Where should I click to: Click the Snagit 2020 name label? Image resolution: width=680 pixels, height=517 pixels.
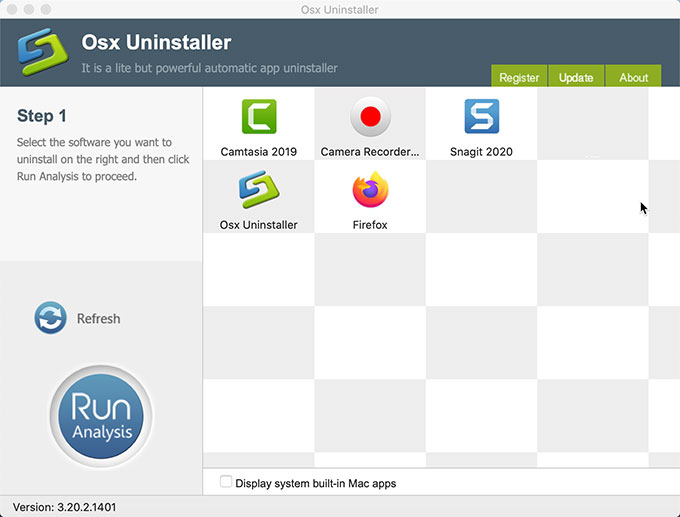click(x=481, y=152)
